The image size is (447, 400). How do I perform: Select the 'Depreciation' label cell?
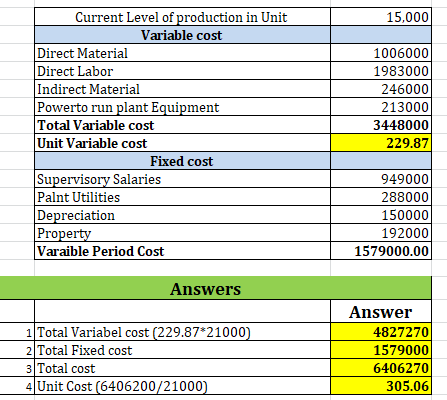tap(182, 215)
